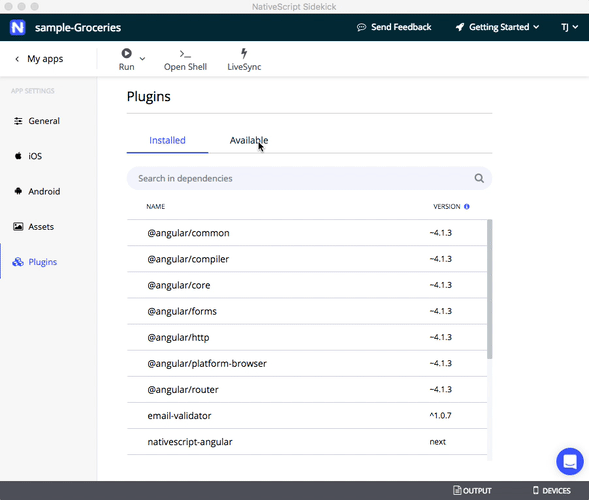
Task: Click the Android robot icon
Action: pos(18,191)
